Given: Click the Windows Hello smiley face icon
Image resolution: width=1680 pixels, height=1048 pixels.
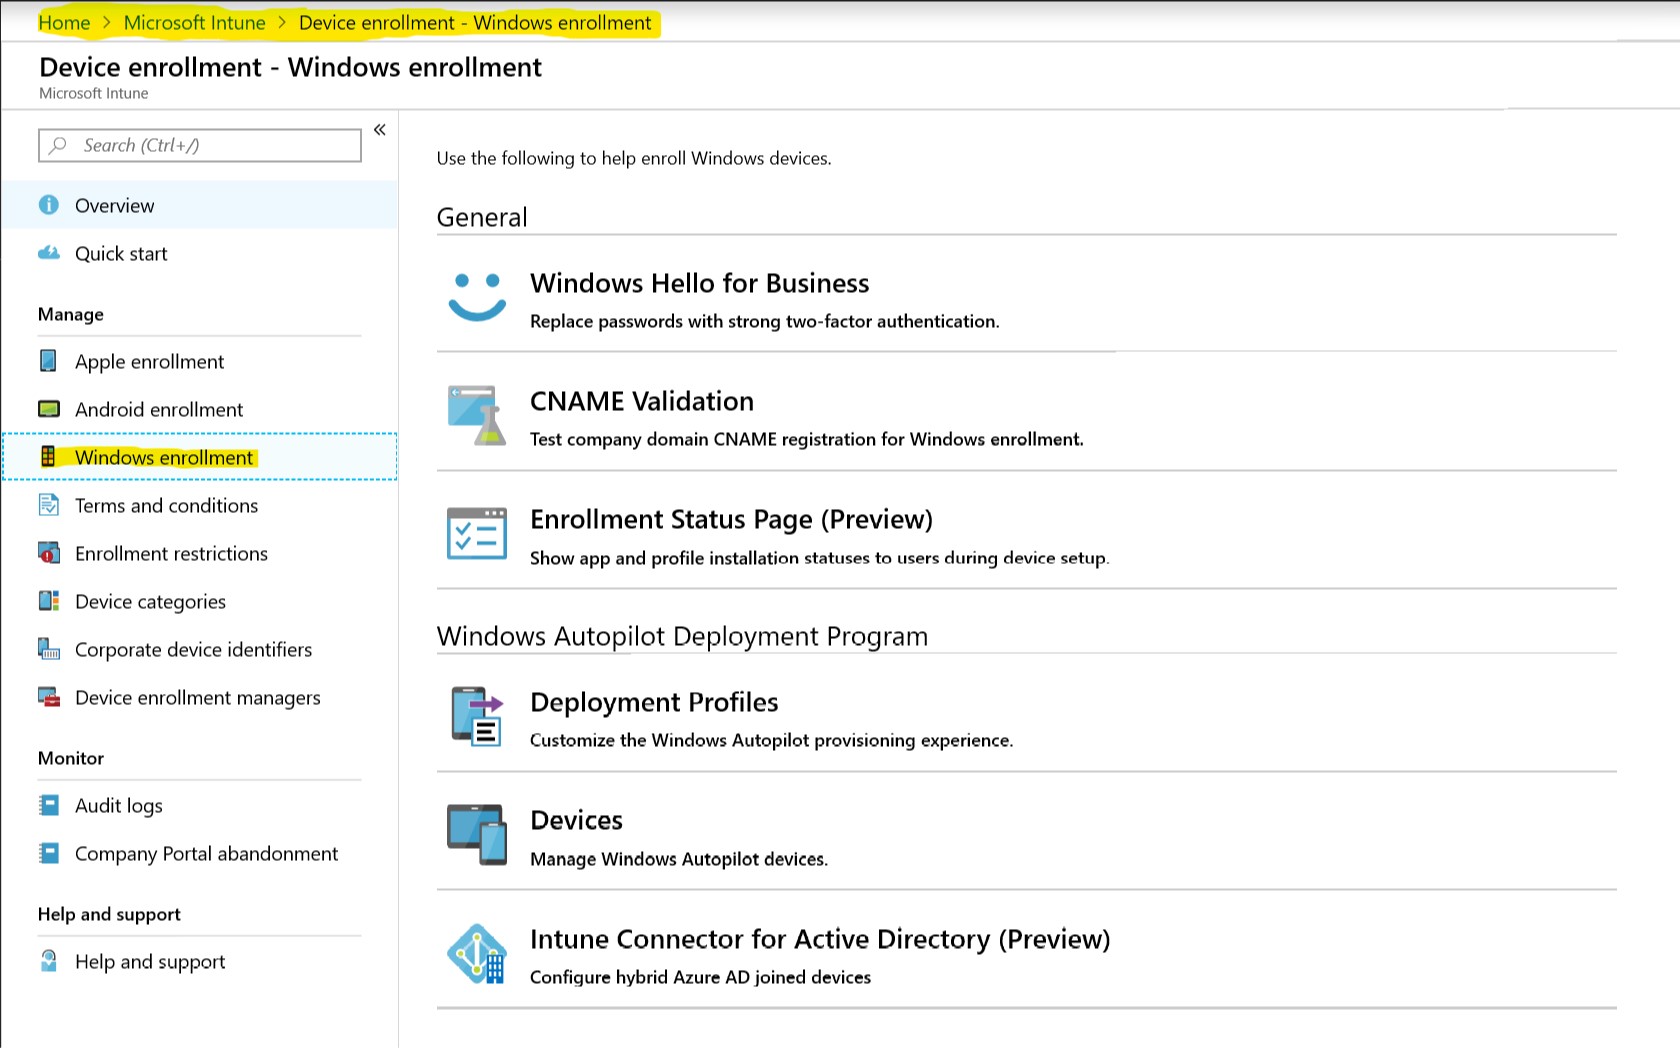Looking at the screenshot, I should [x=477, y=297].
